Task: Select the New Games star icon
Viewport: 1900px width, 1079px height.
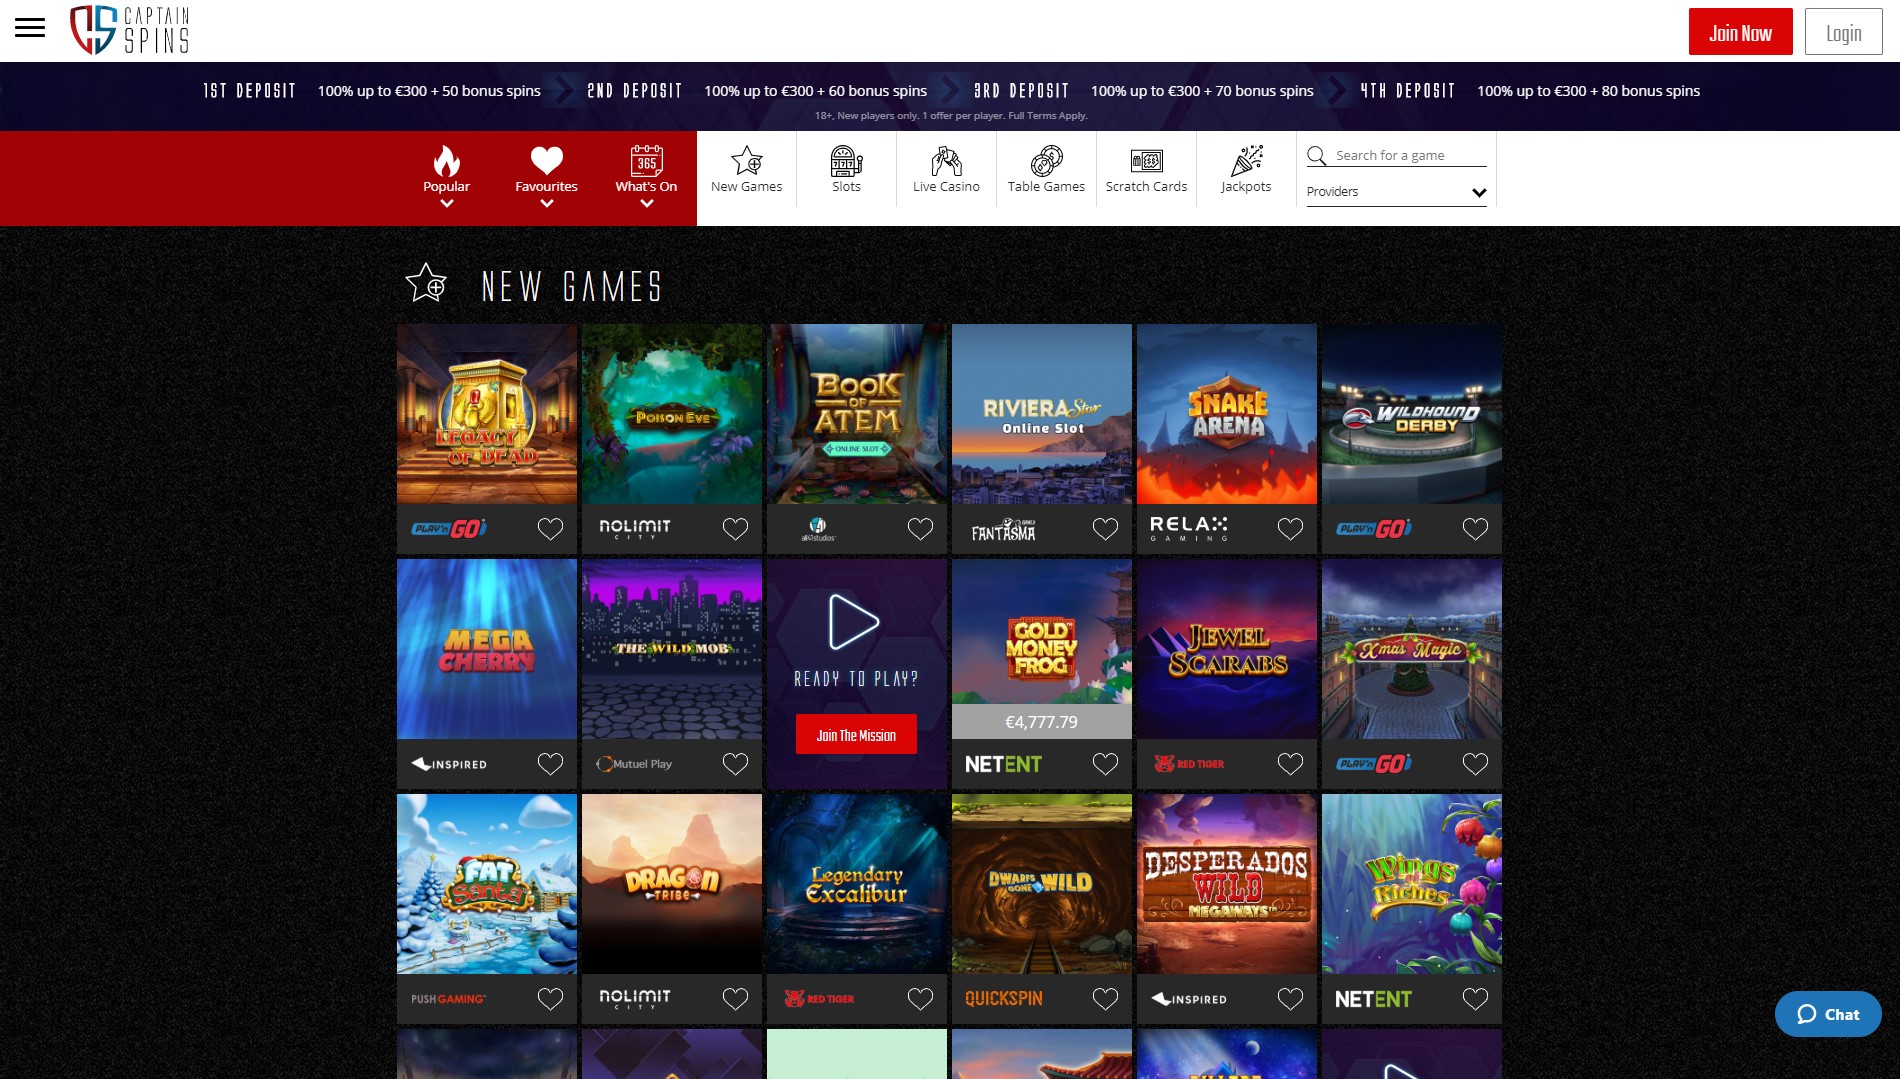Action: [x=746, y=161]
